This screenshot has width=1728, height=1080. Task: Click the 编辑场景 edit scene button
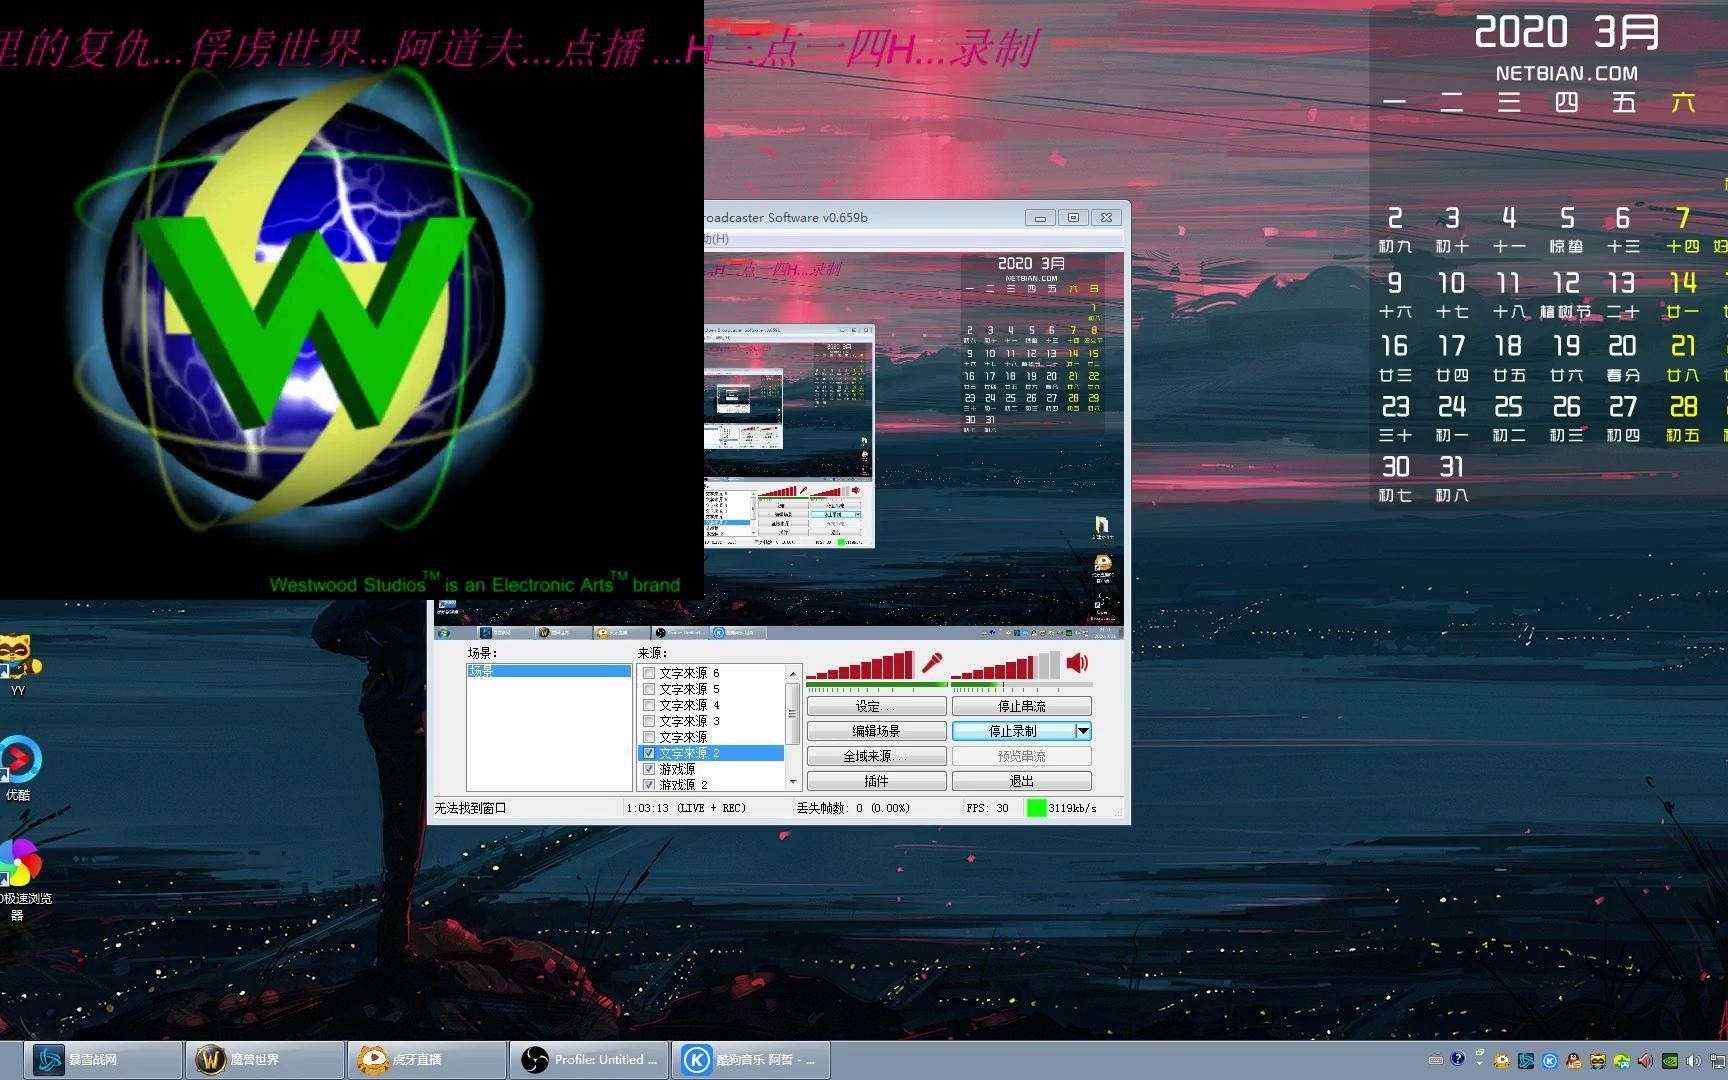[x=876, y=731]
